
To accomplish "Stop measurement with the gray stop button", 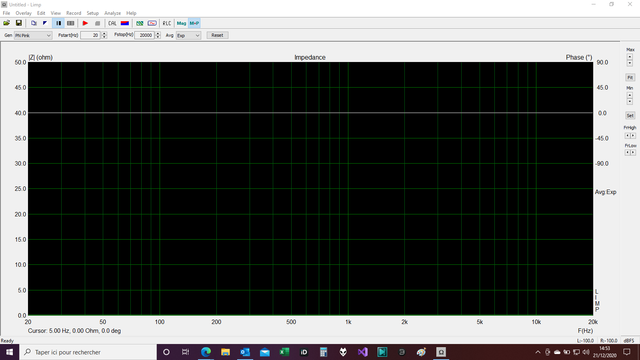I will coord(97,23).
